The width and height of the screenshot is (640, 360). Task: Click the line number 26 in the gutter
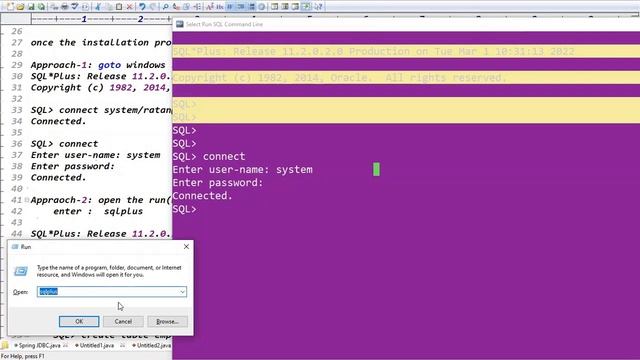pos(17,31)
